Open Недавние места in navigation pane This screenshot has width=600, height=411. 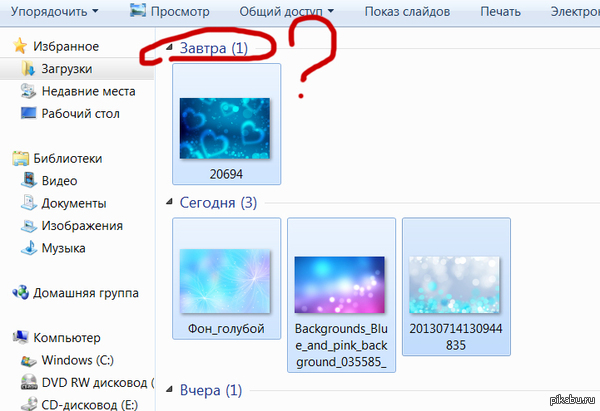pos(88,91)
